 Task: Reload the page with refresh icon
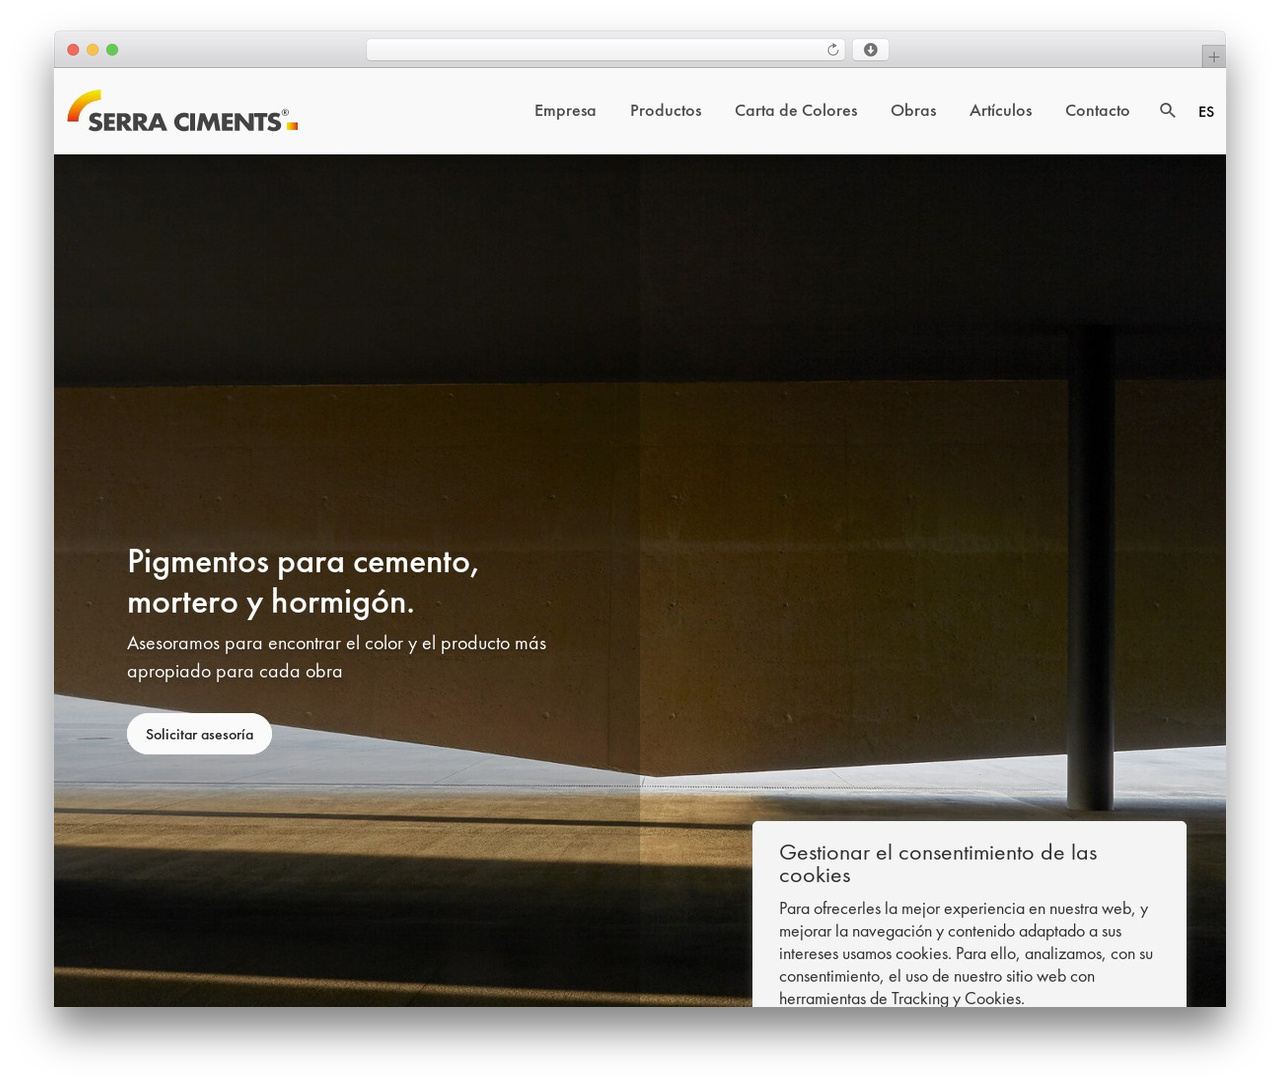coord(833,50)
